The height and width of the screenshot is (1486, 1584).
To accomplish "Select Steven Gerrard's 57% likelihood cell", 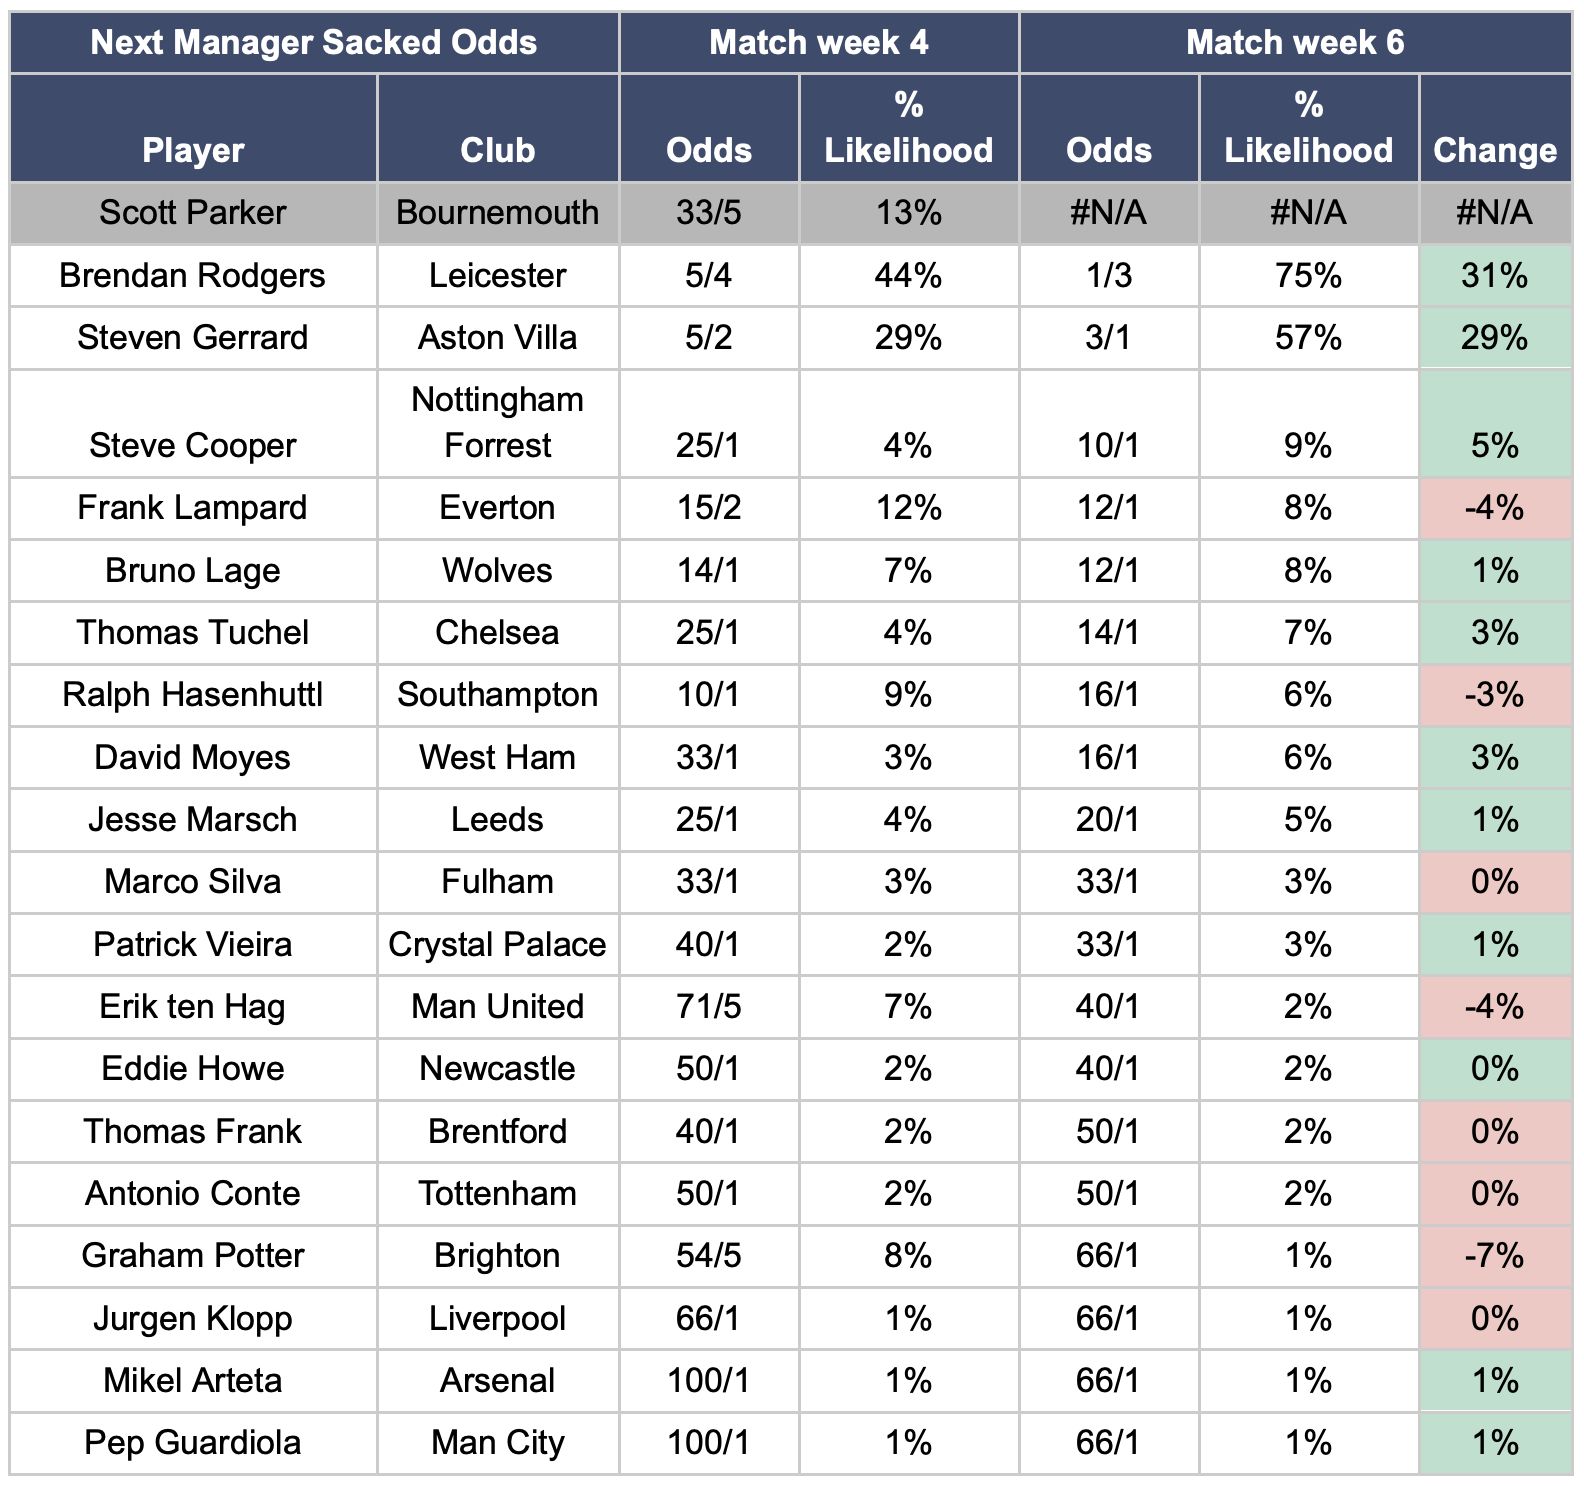I will click(x=1308, y=338).
